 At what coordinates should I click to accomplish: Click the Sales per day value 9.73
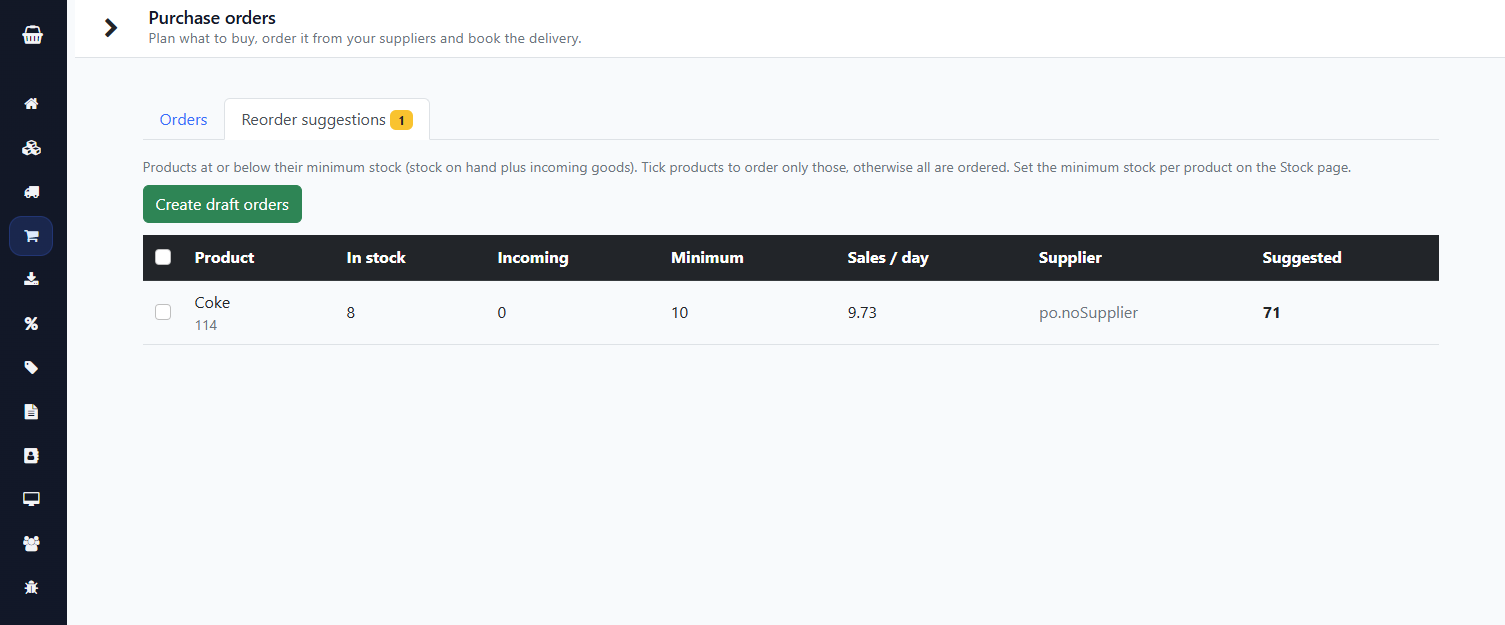tap(862, 312)
